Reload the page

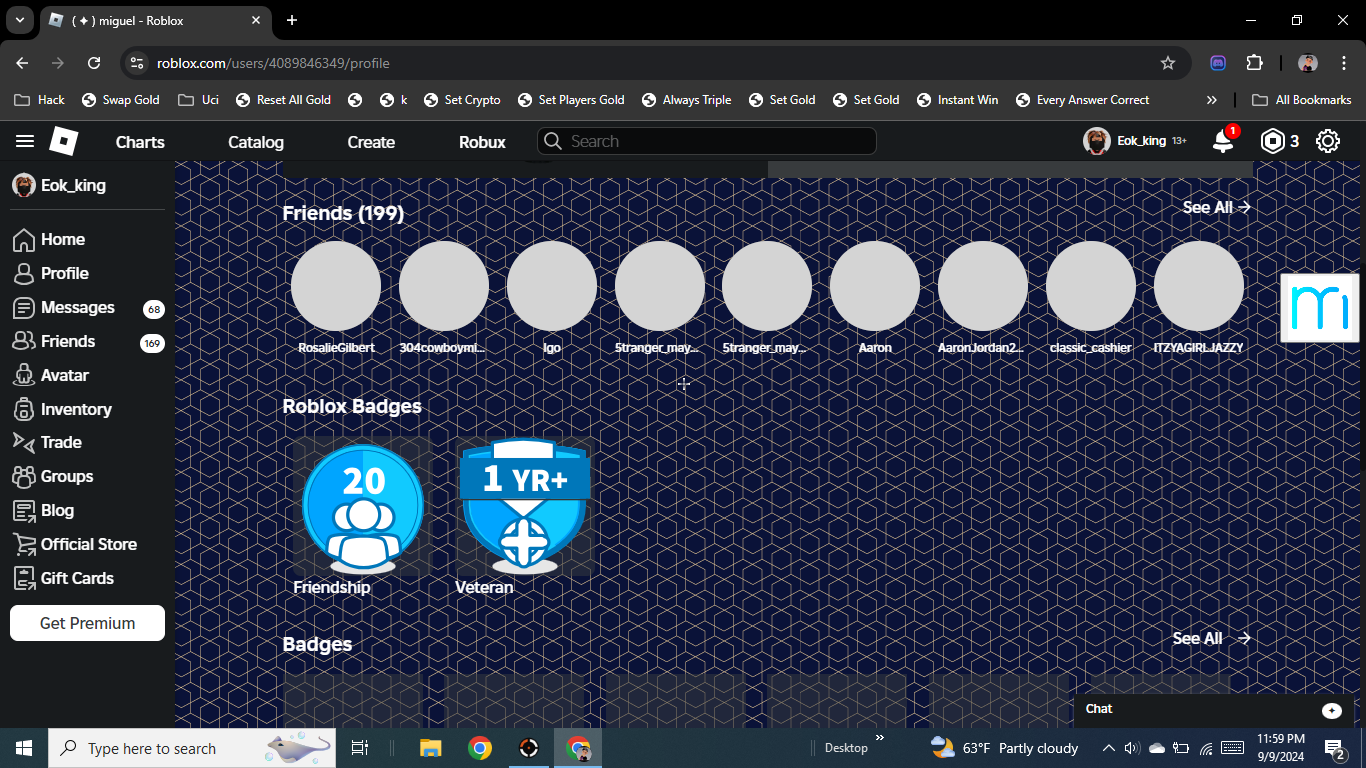click(x=94, y=63)
